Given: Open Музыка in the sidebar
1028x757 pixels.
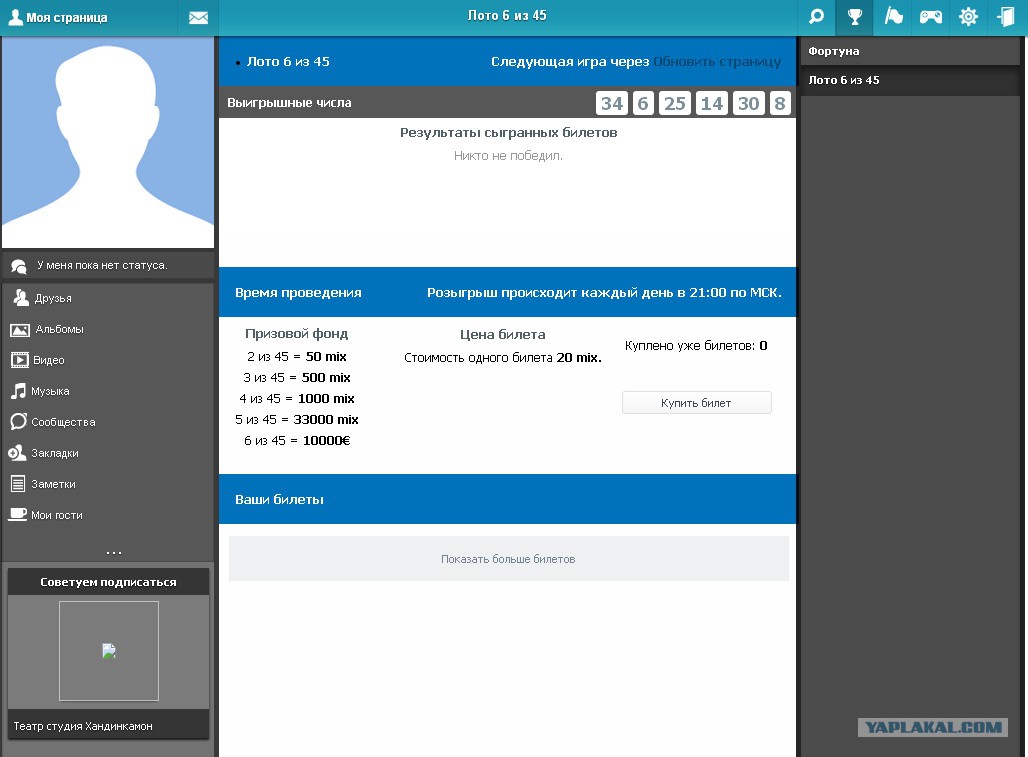Looking at the screenshot, I should tap(50, 391).
